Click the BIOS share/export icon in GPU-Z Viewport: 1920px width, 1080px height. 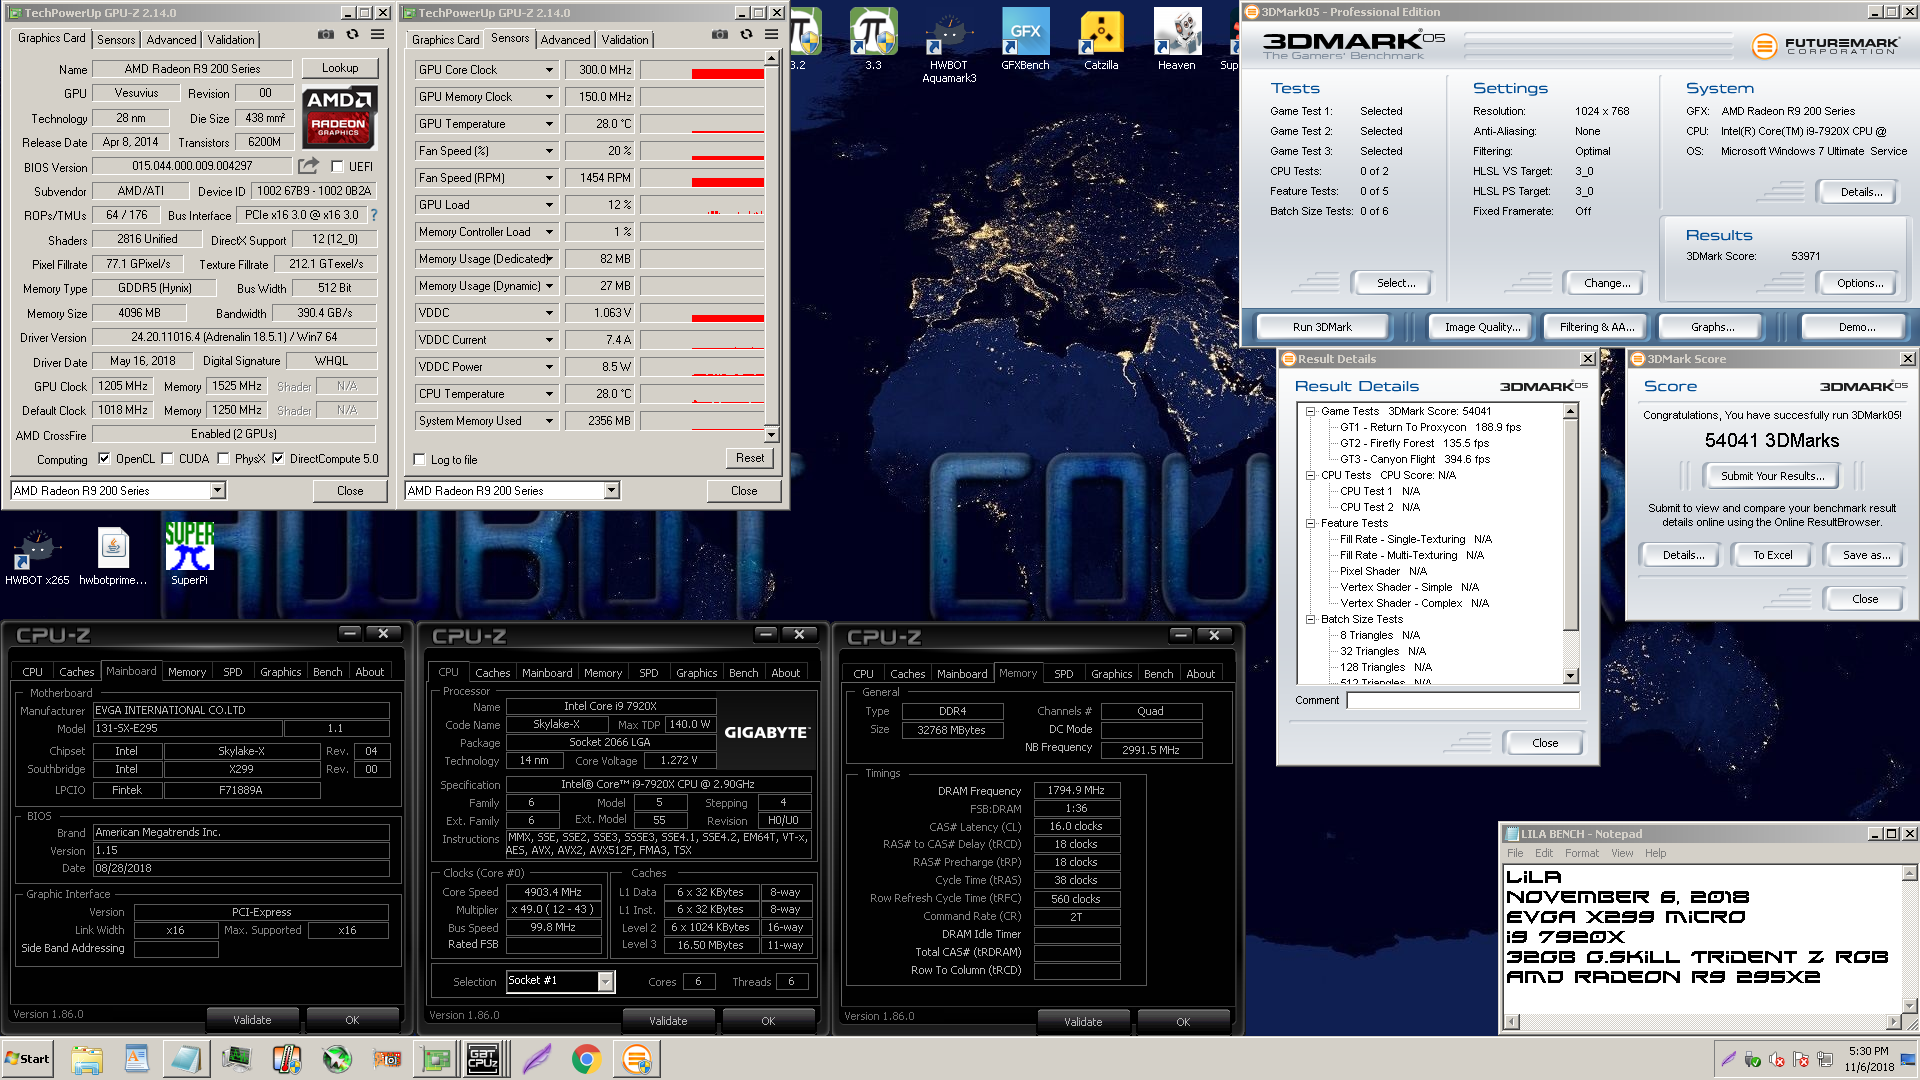(309, 165)
